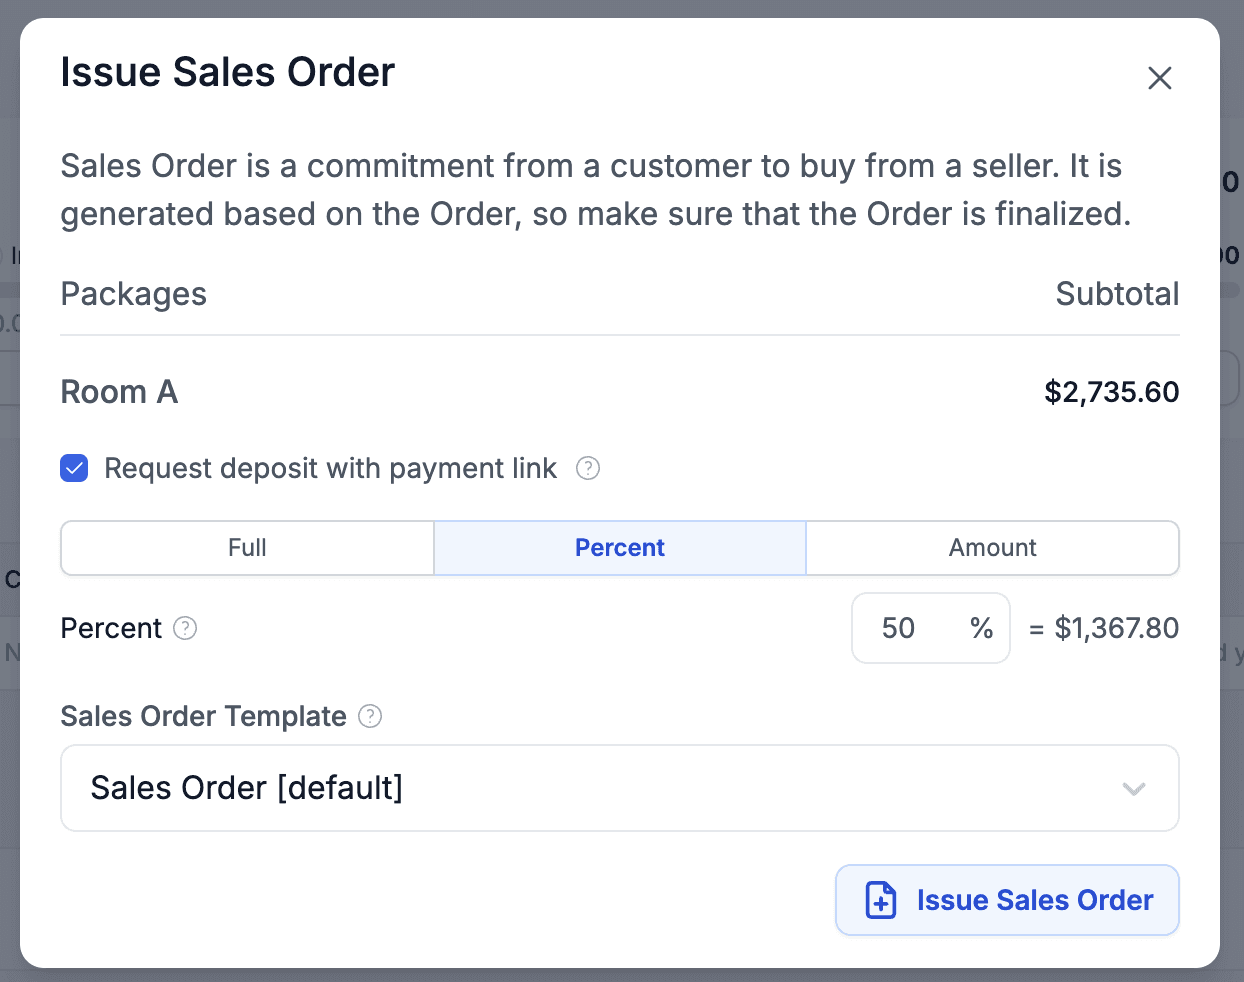The width and height of the screenshot is (1244, 982).
Task: Click the $2,735.60 subtotal value
Action: [x=1111, y=392]
